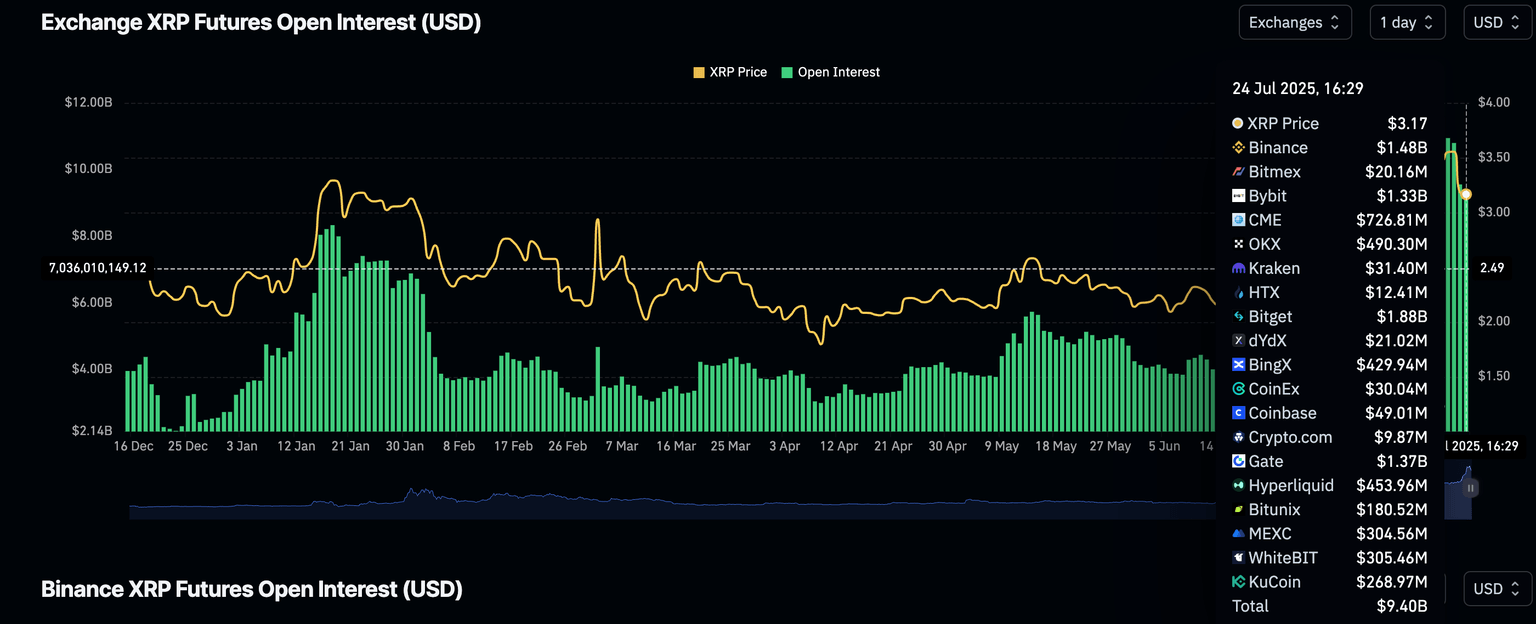This screenshot has width=1536, height=624.
Task: Click the CME exchange icon
Action: tap(1238, 220)
